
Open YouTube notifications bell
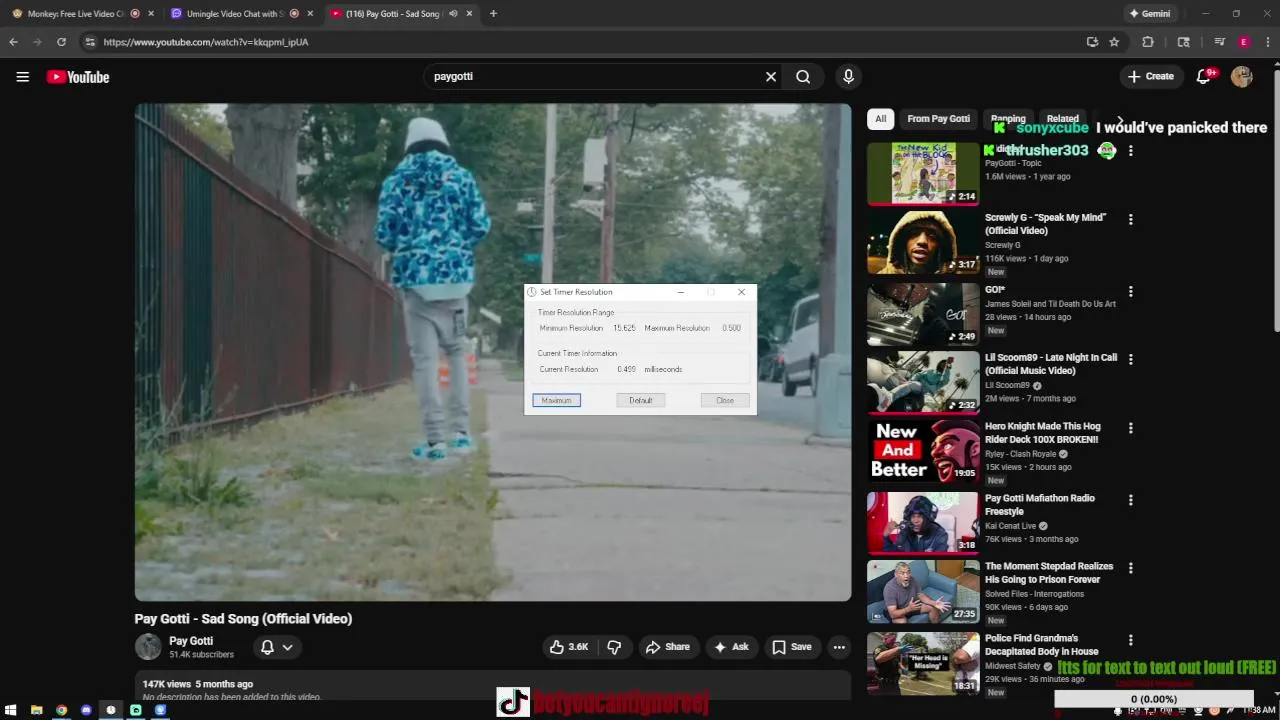tap(1205, 76)
